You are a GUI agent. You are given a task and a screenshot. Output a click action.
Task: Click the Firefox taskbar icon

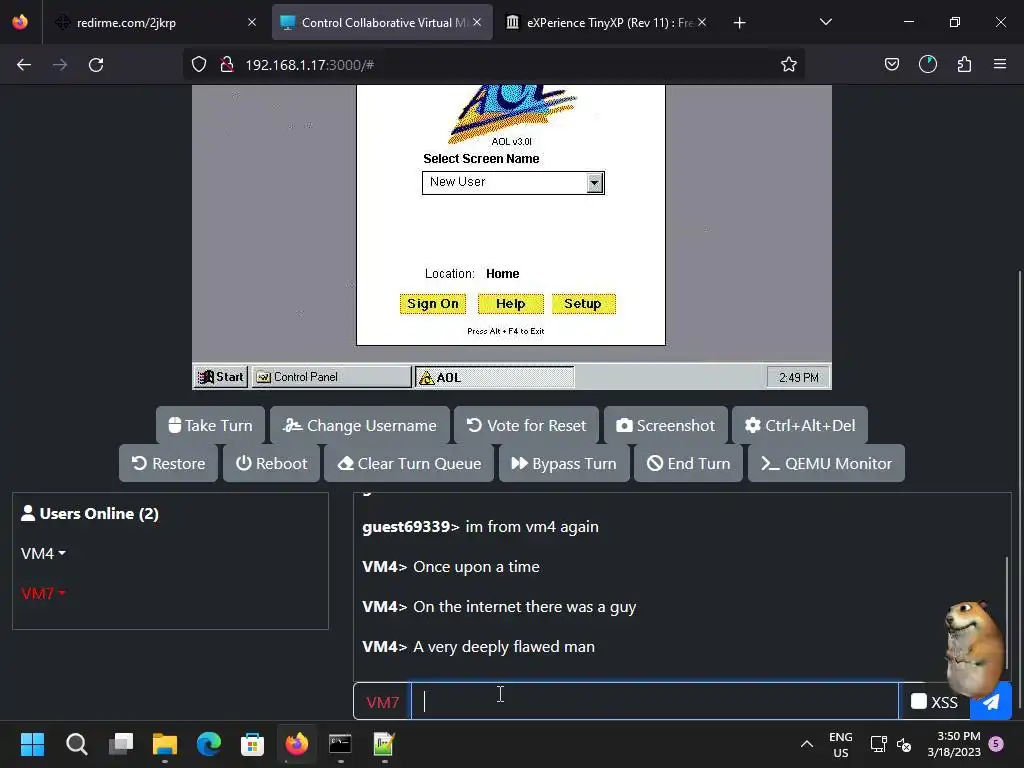(296, 744)
